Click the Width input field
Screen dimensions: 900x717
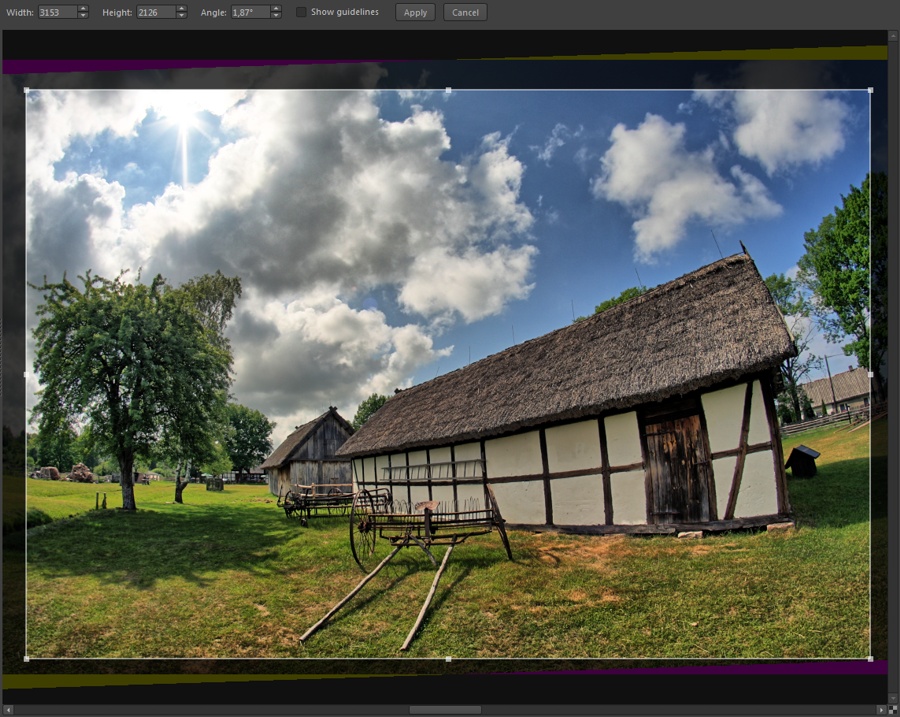(x=58, y=12)
